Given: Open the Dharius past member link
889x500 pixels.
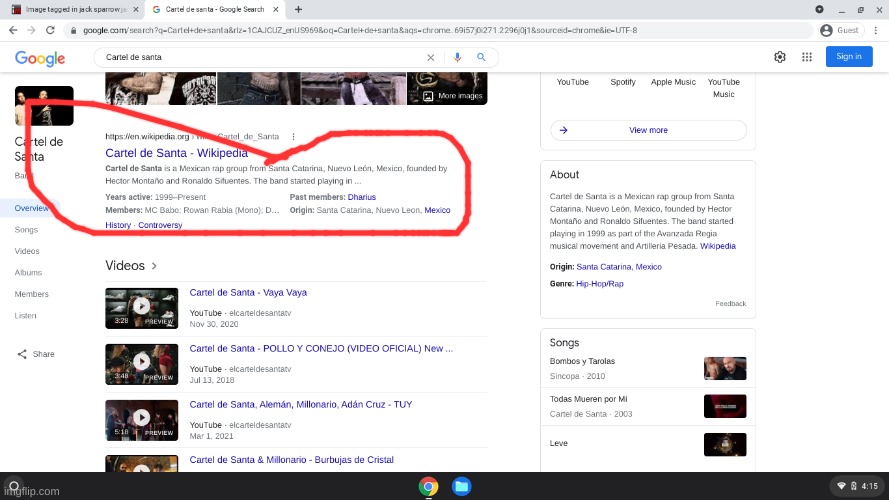Looking at the screenshot, I should click(x=362, y=197).
